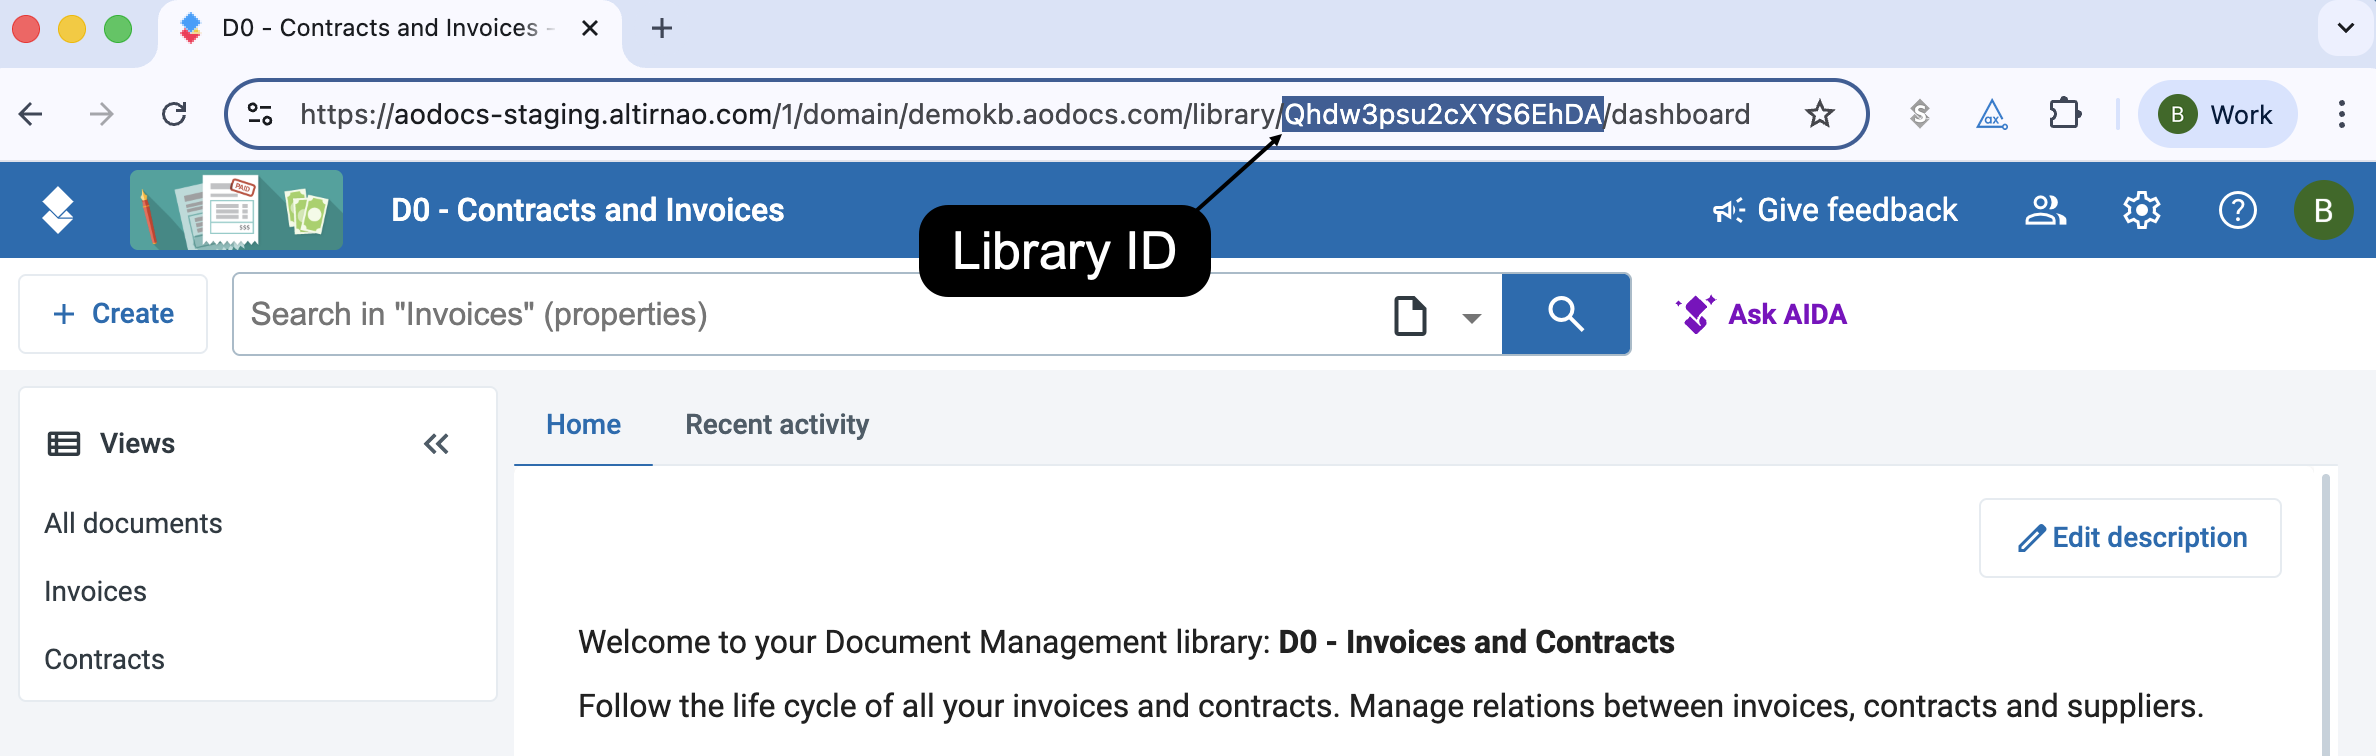Open the green B user avatar
This screenshot has width=2376, height=756.
click(2323, 210)
